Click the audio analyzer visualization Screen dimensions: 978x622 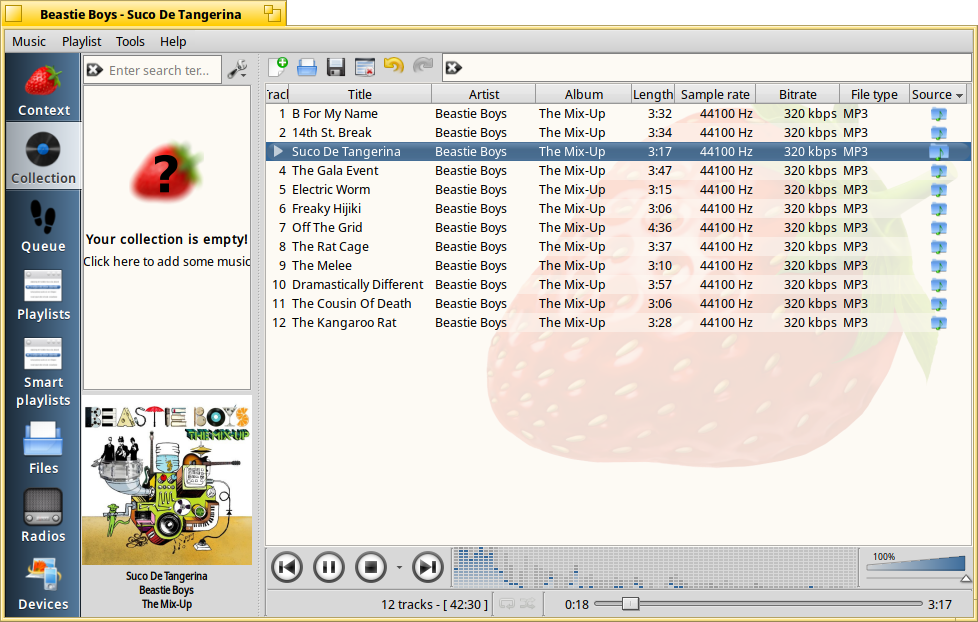click(x=653, y=567)
